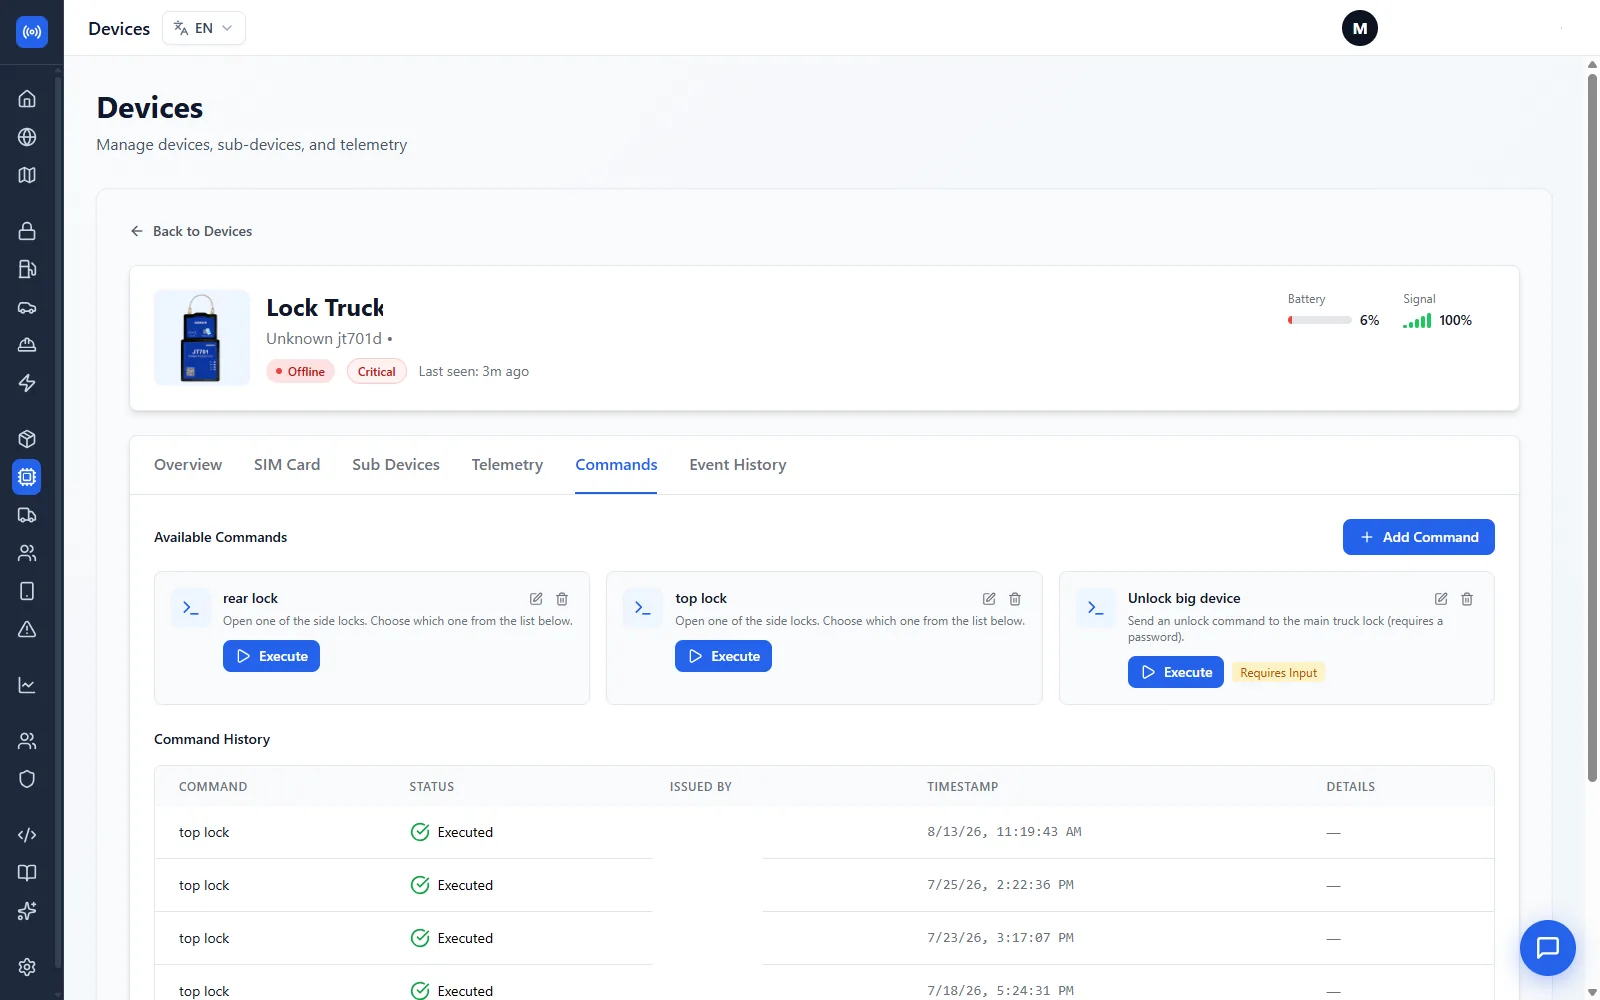Switch to the Sub Devices tab
Image resolution: width=1600 pixels, height=1000 pixels.
point(396,465)
